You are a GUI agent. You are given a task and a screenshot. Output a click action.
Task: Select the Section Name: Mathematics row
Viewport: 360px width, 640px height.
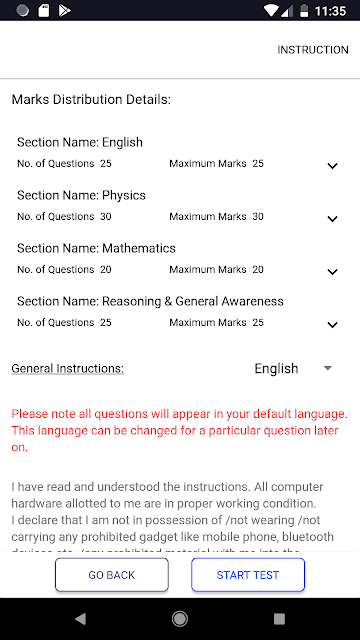pyautogui.click(x=177, y=260)
